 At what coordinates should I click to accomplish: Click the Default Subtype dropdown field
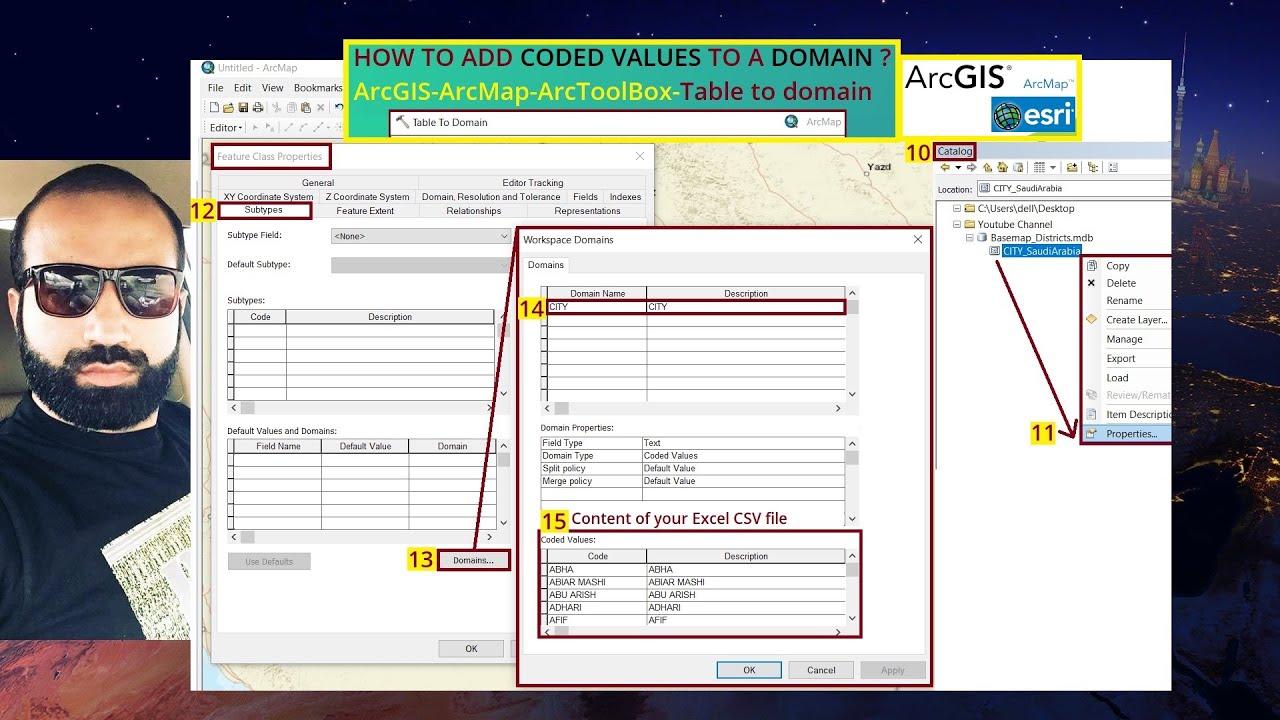click(x=421, y=265)
